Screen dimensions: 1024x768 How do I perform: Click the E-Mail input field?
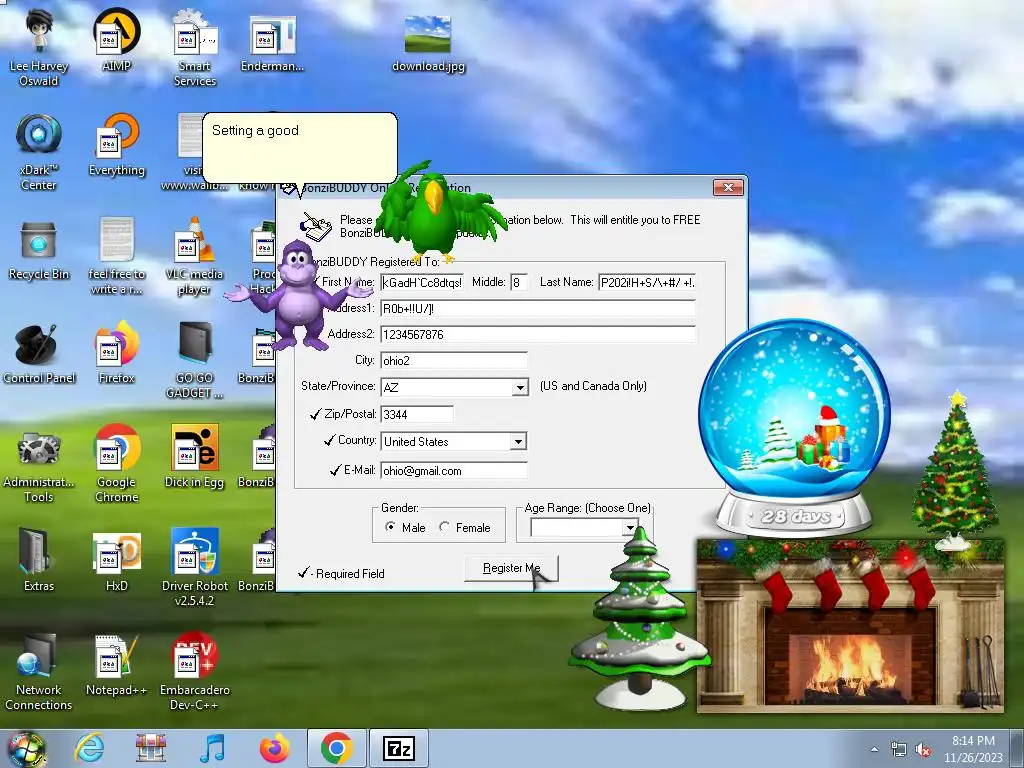(x=454, y=470)
